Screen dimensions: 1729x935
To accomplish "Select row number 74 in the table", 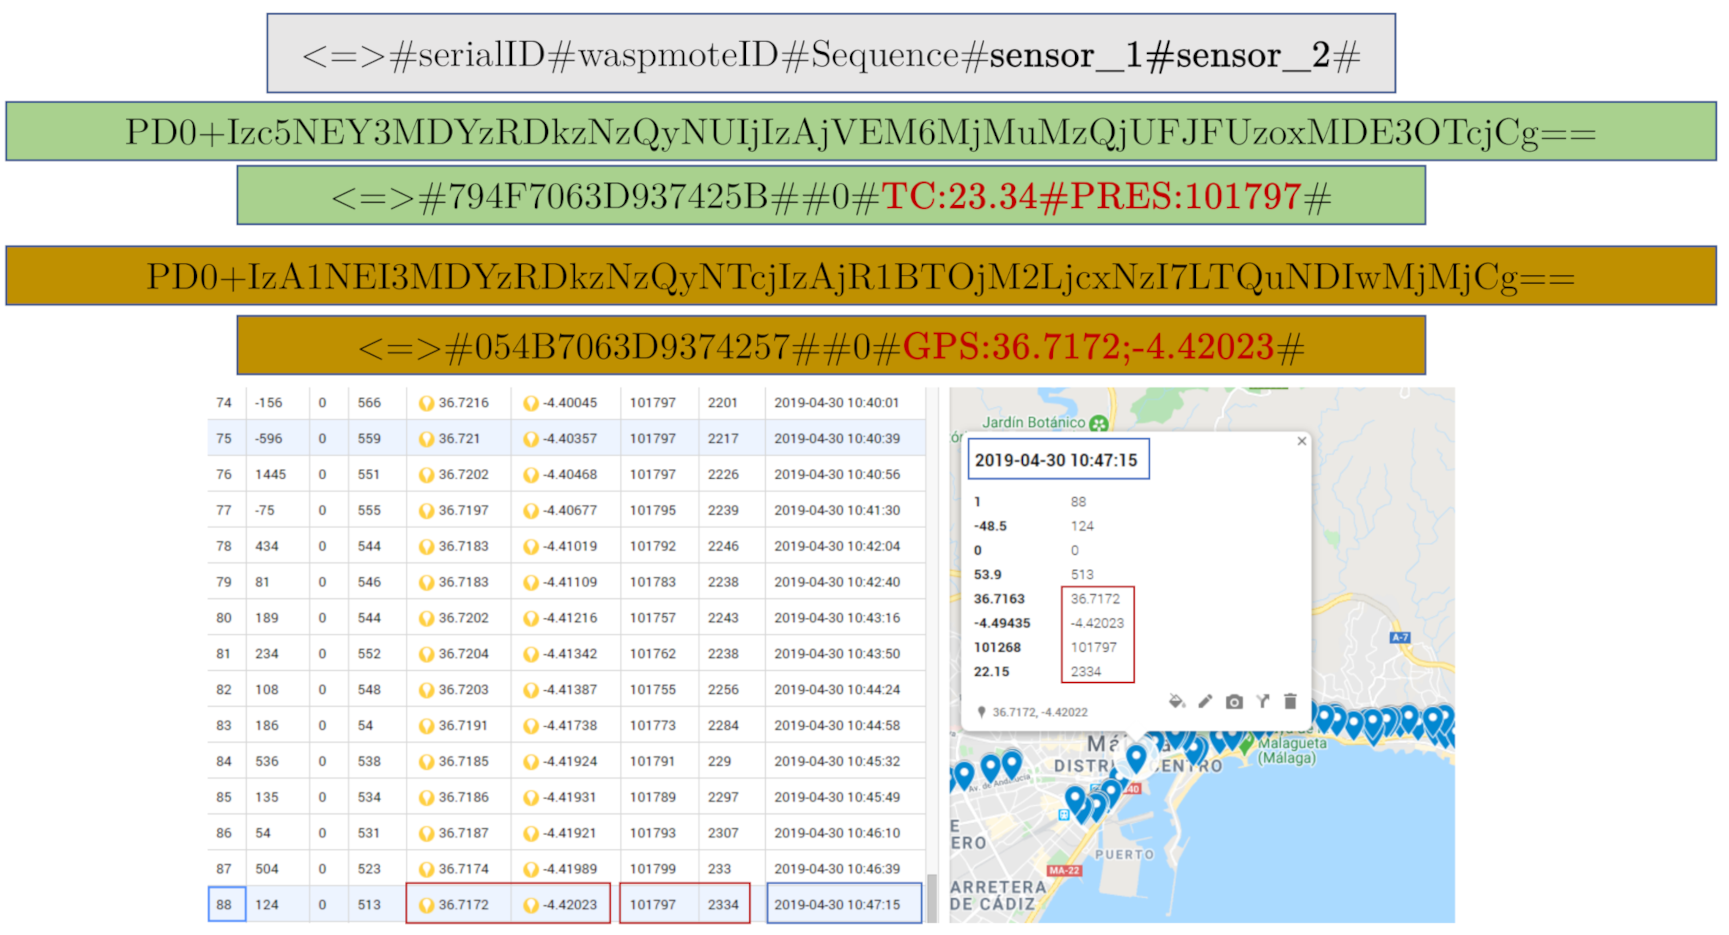I will 224,403.
